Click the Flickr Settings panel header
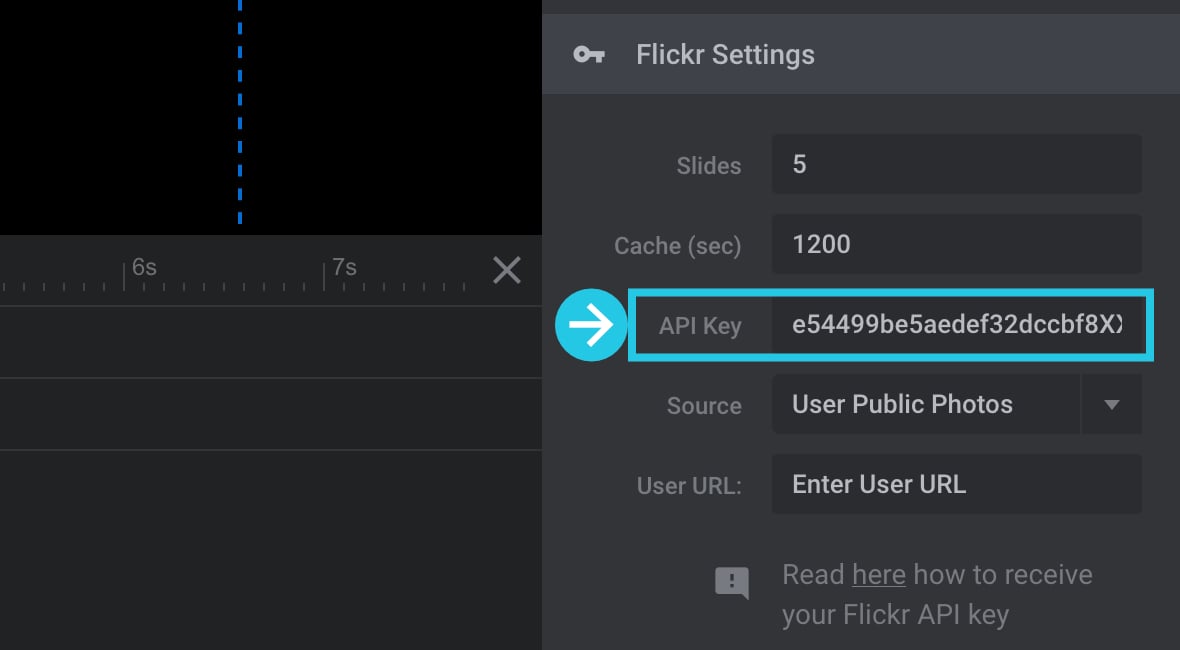 point(861,54)
